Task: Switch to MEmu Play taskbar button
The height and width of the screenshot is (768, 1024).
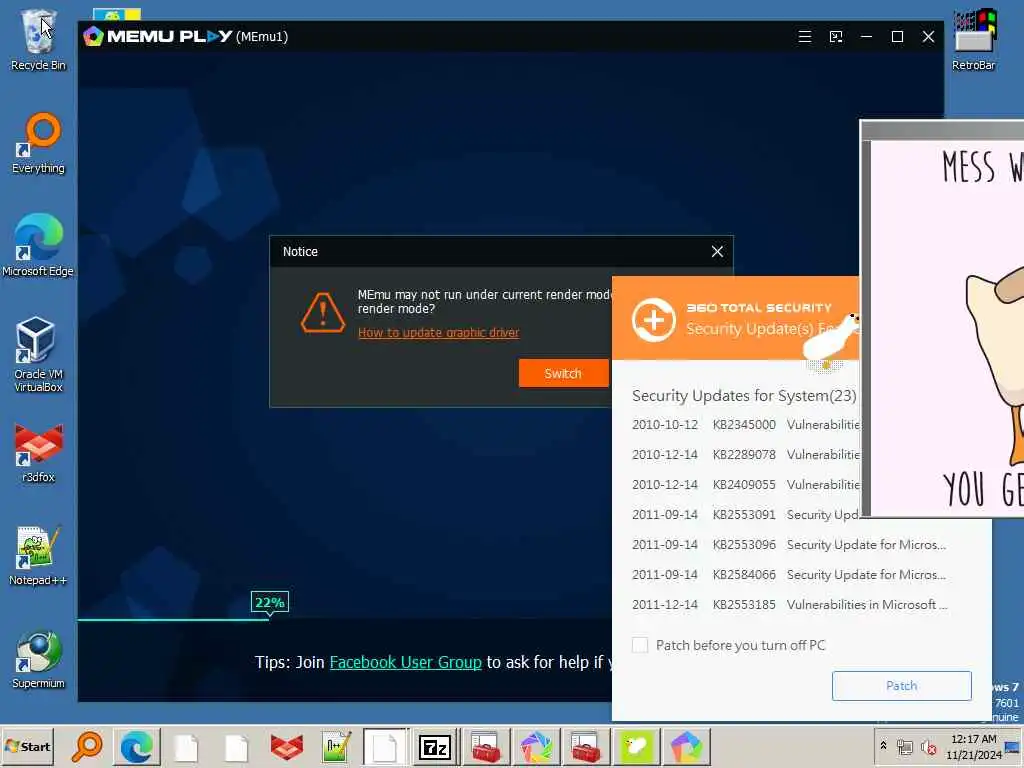Action: pos(686,746)
